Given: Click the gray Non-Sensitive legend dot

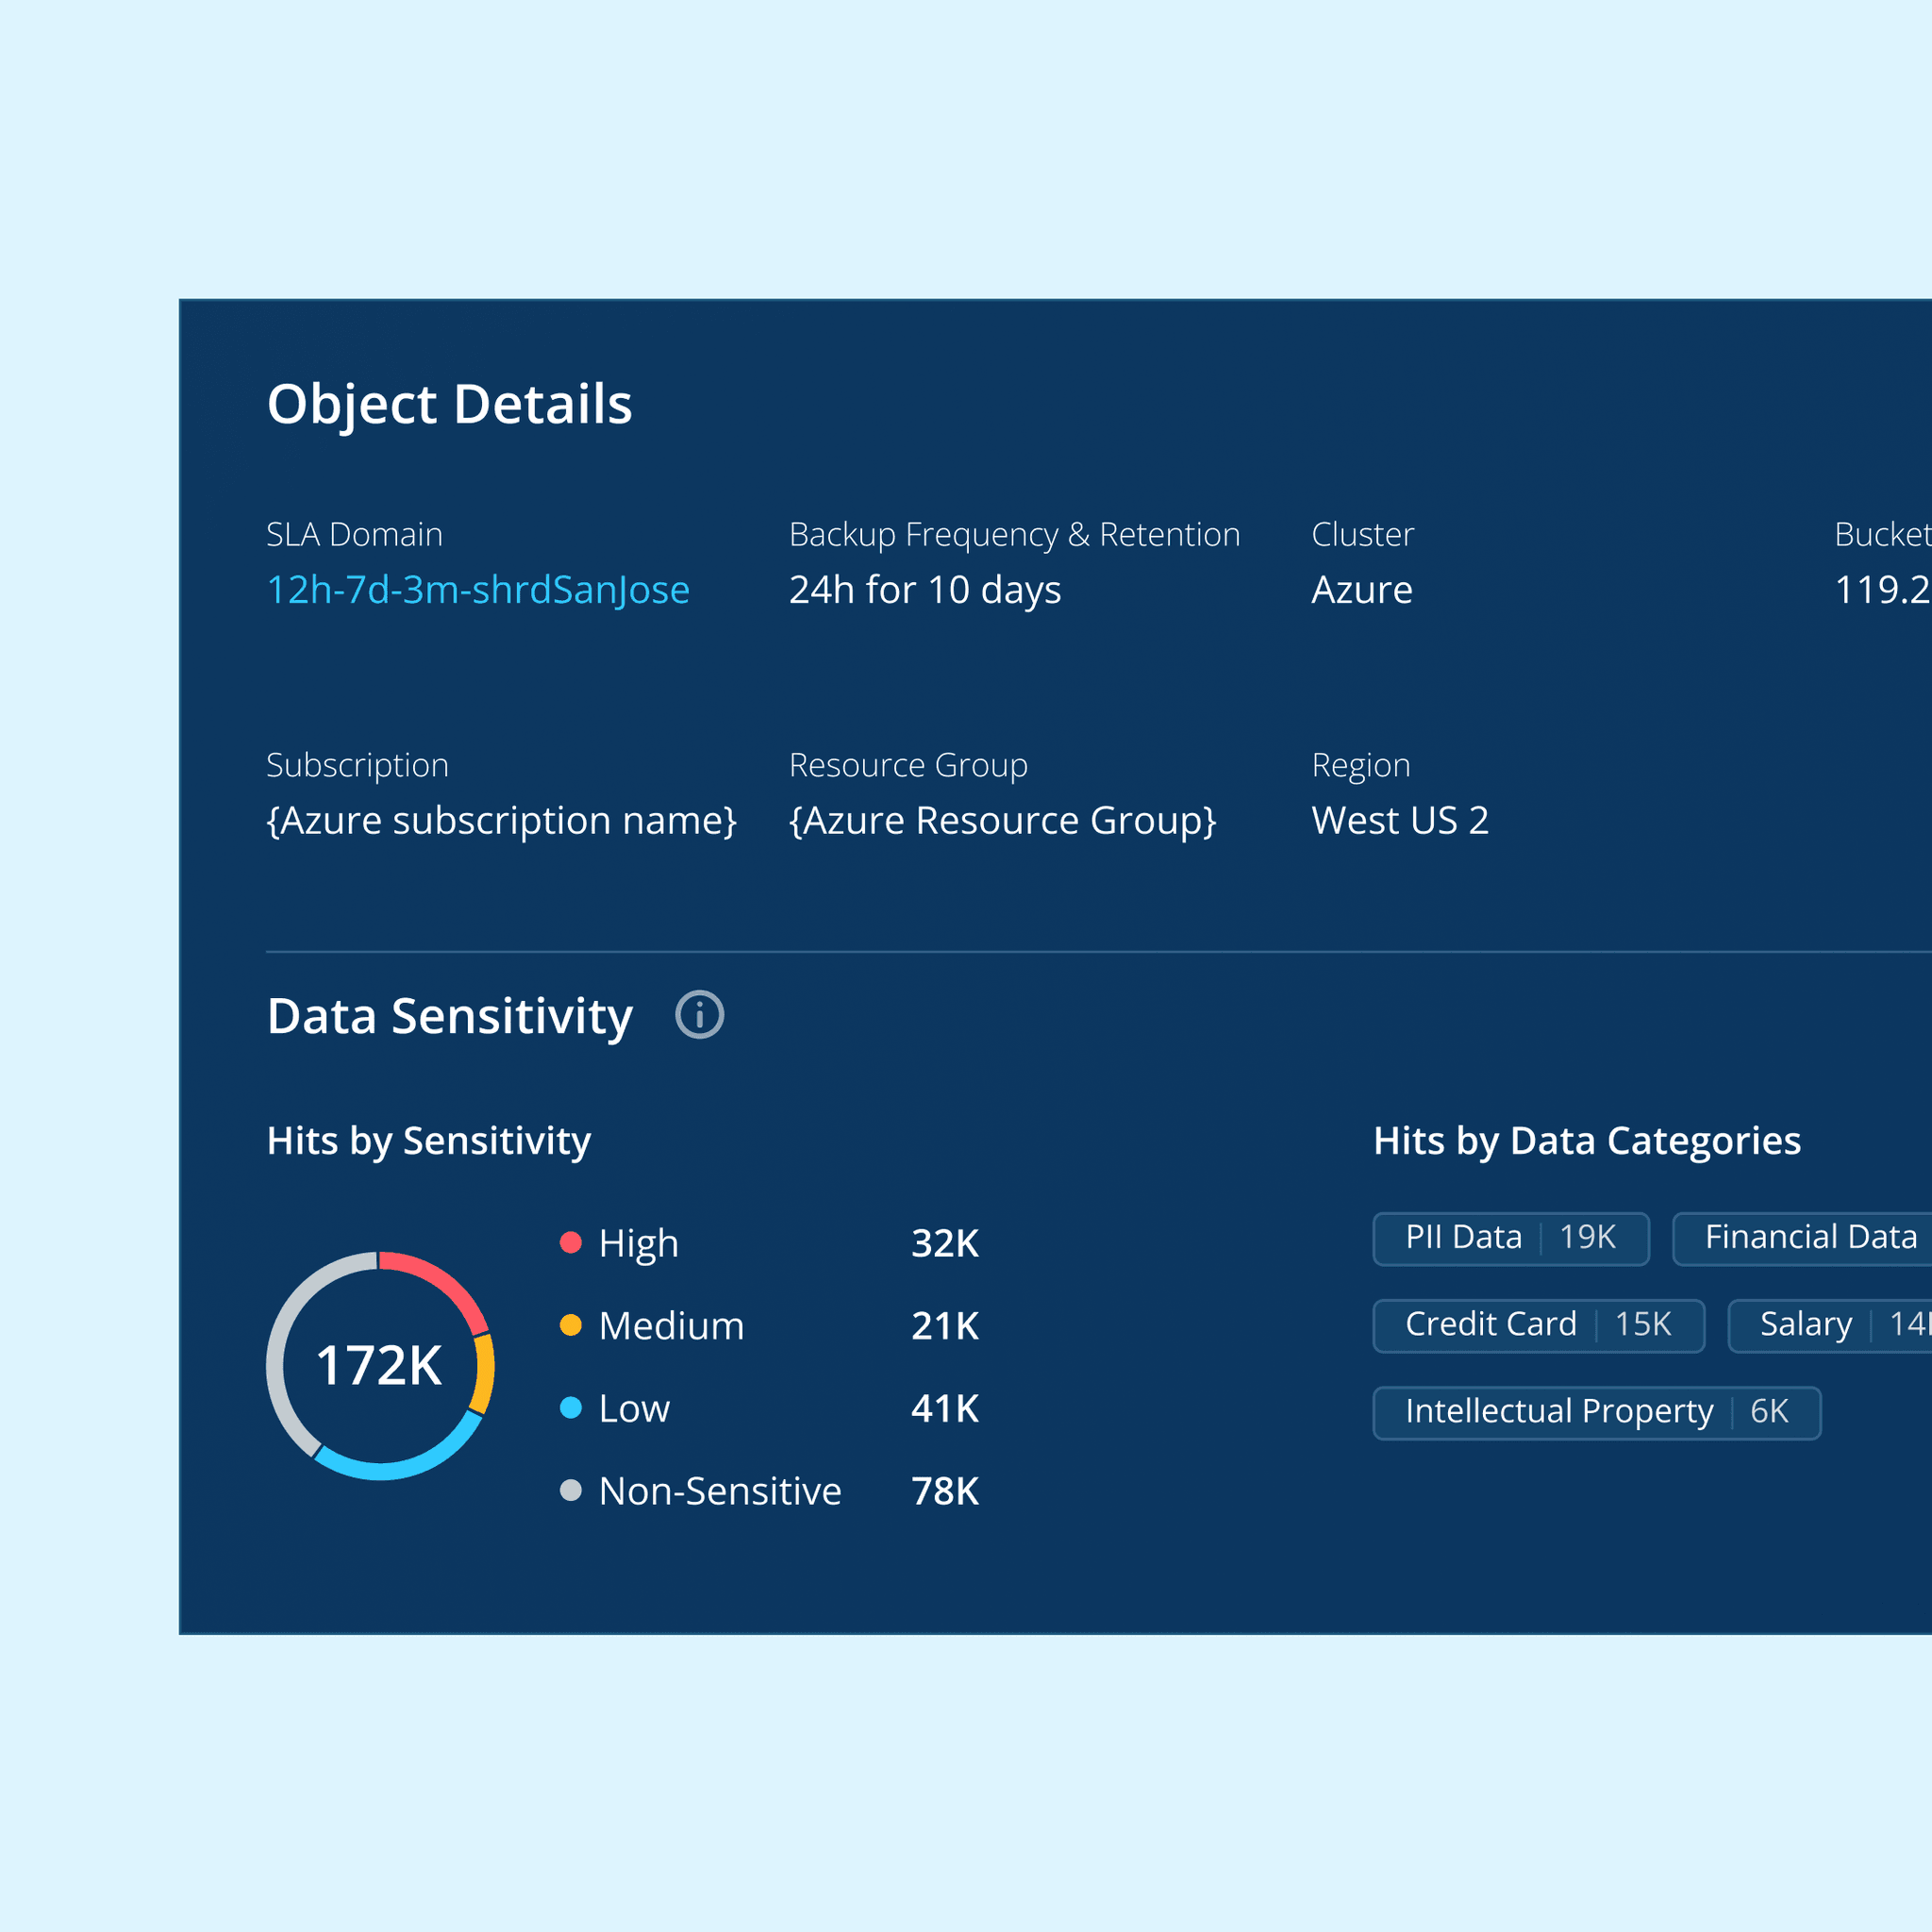Looking at the screenshot, I should [x=571, y=1491].
